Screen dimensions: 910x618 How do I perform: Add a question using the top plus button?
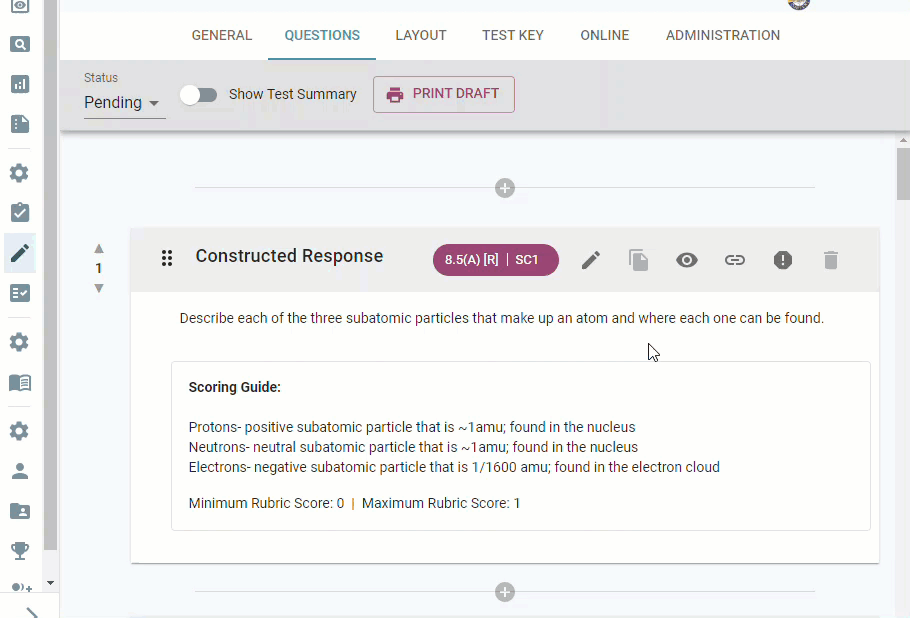[x=505, y=188]
